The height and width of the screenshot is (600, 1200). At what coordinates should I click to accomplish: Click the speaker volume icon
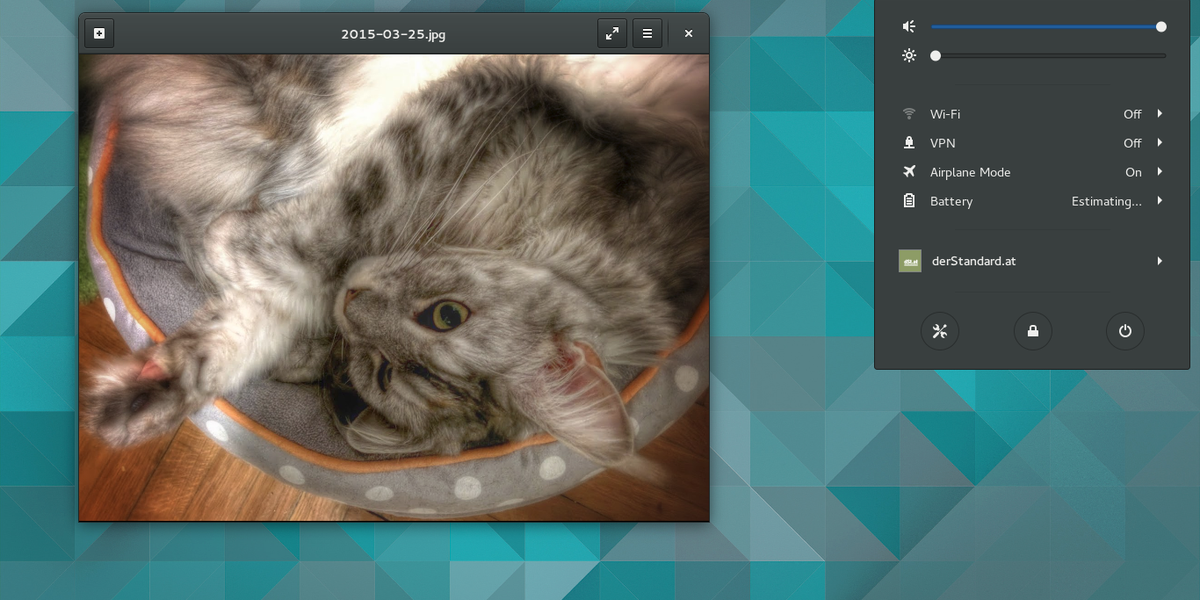tap(908, 26)
